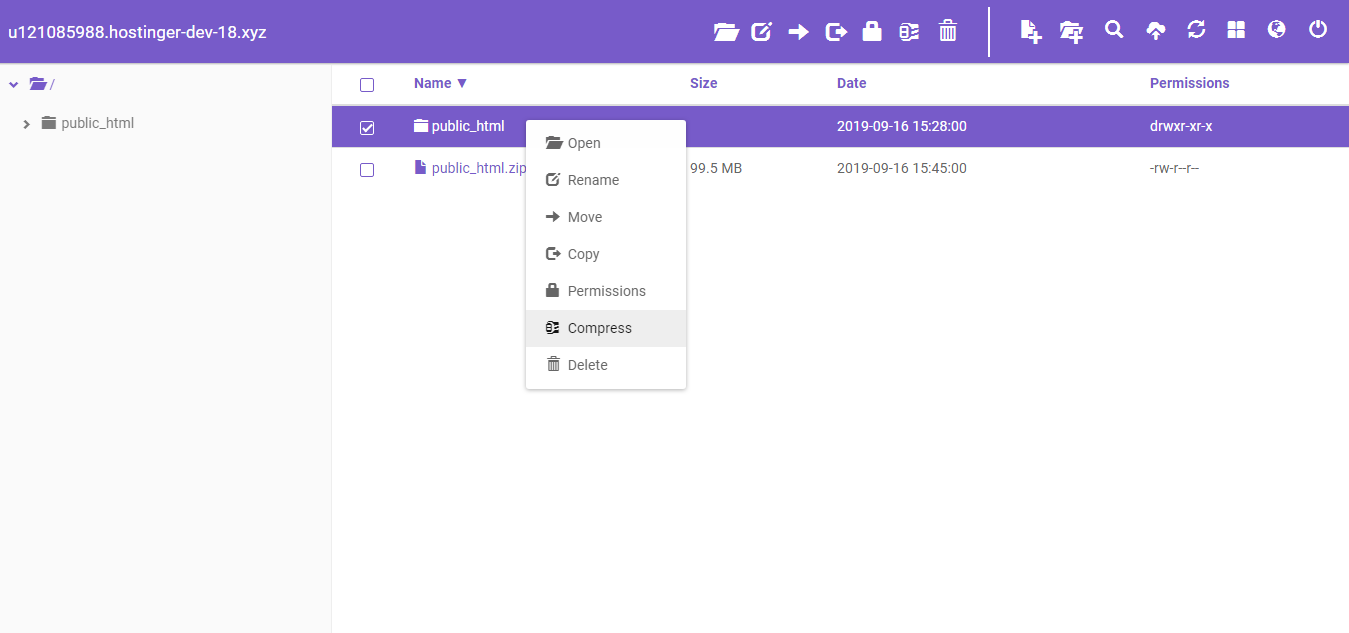Click the file icon beside public_html.zip
Viewport: 1349px width, 633px height.
coord(420,167)
